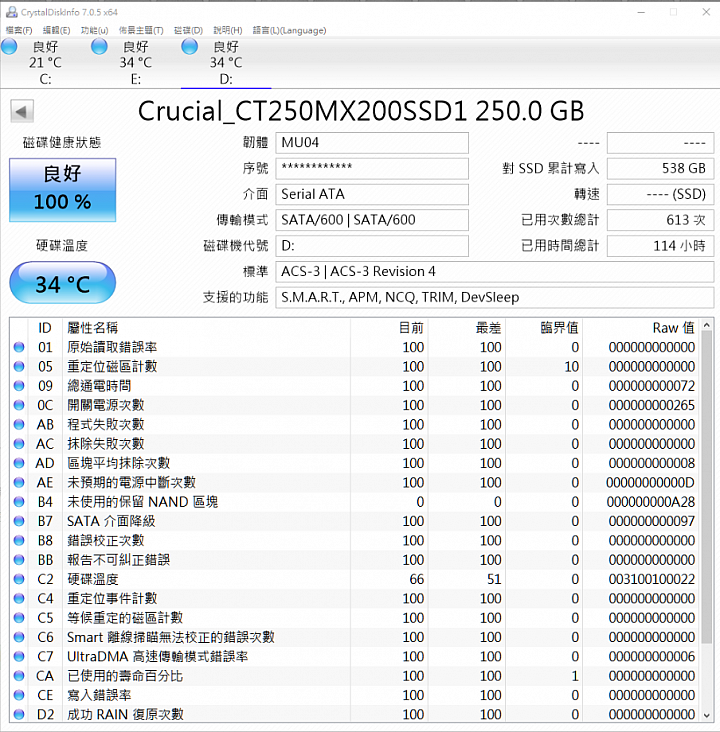
Task: Open the 磁碟(D) disk menu
Action: (188, 30)
